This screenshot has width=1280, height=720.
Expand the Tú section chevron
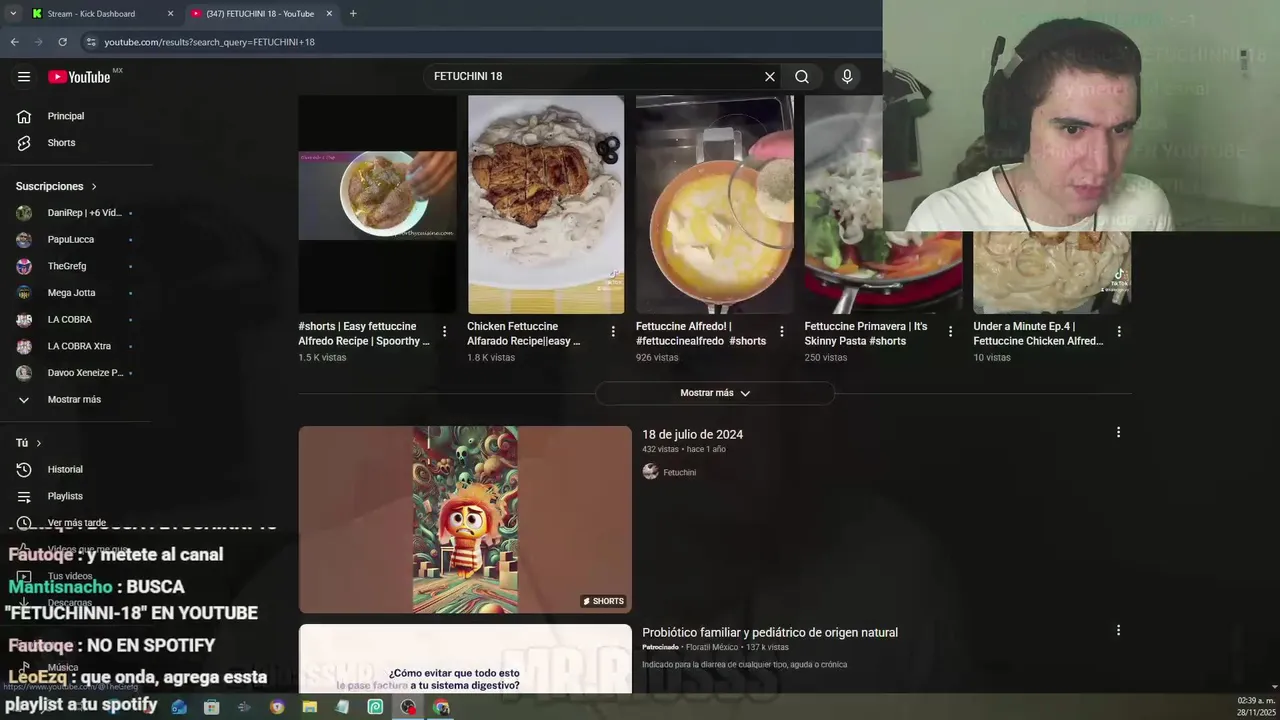coord(39,443)
